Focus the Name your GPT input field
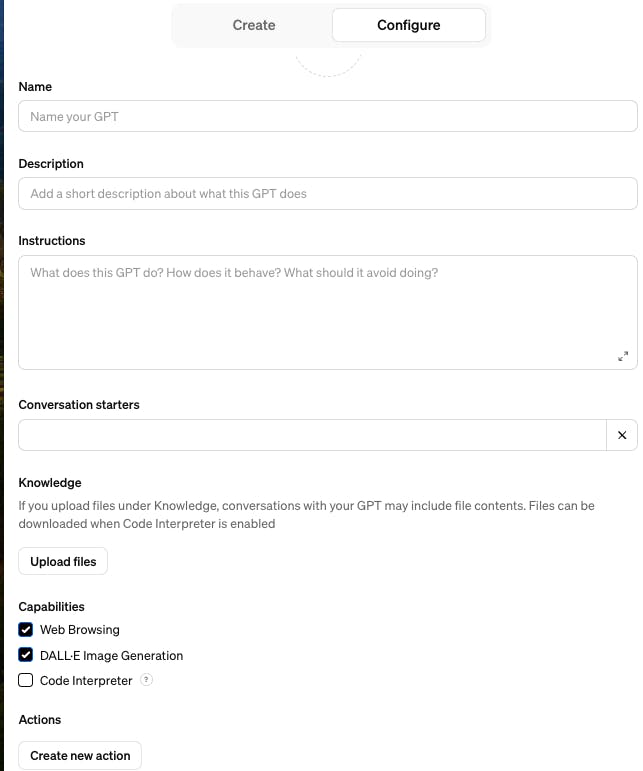Viewport: 643px width, 771px height. 328,117
